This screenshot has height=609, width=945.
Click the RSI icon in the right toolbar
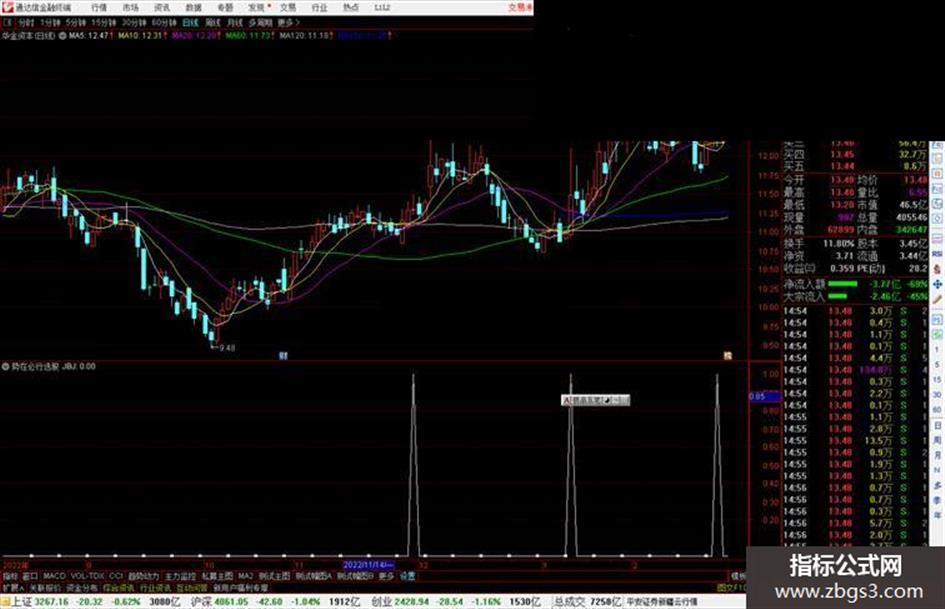coord(937,253)
